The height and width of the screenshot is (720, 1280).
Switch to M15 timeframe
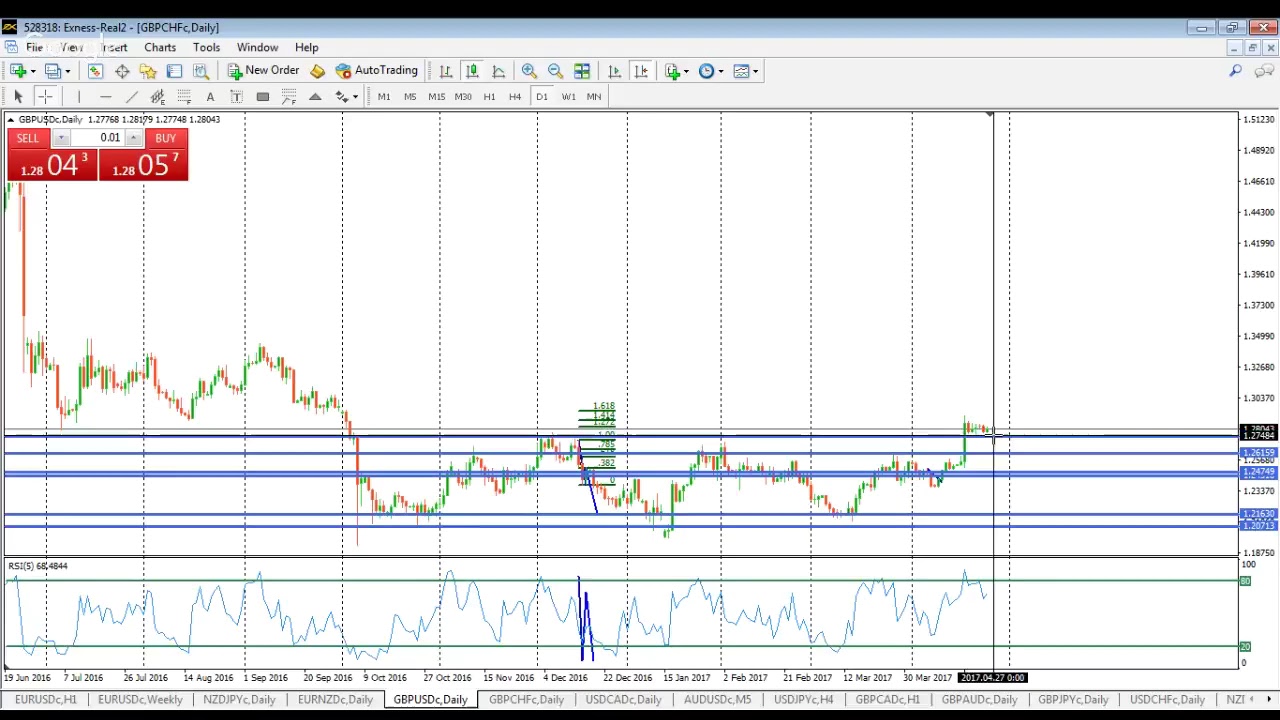click(436, 97)
